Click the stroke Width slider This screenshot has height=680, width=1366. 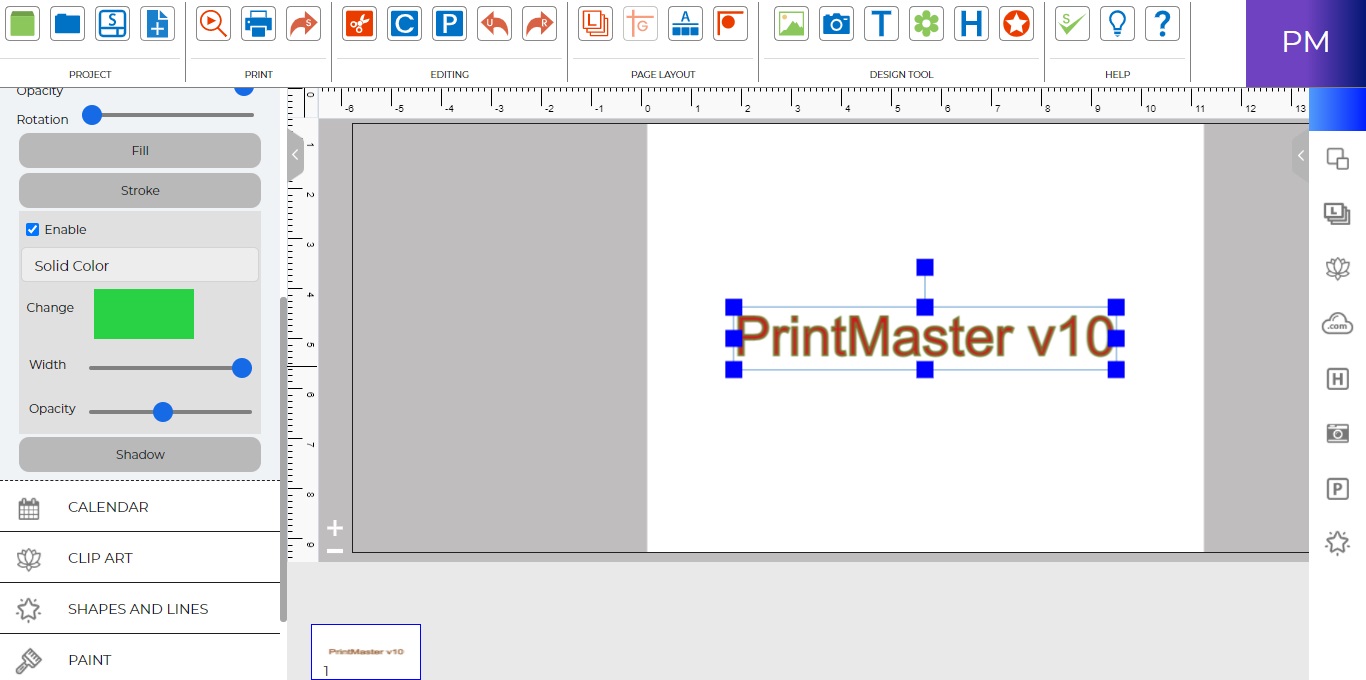(x=170, y=368)
